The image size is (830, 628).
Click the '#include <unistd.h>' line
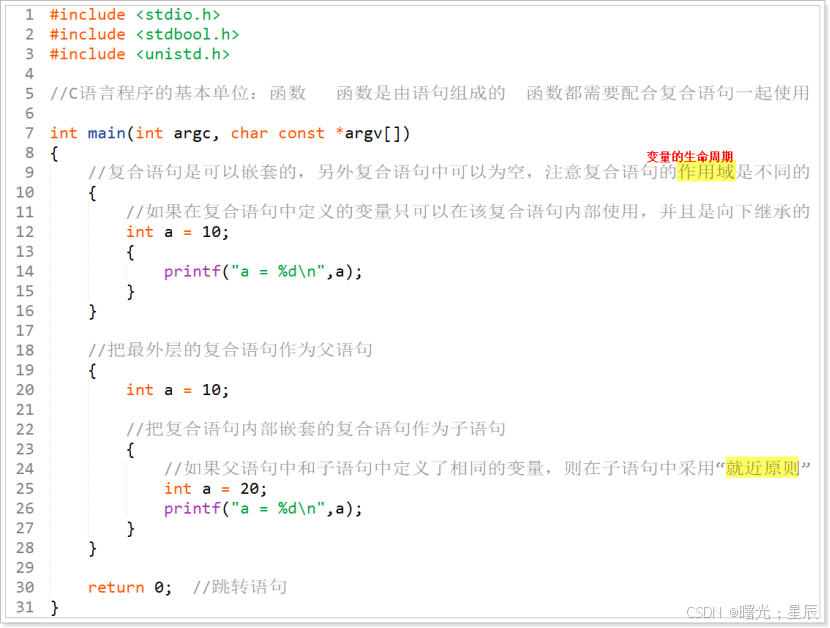point(140,54)
